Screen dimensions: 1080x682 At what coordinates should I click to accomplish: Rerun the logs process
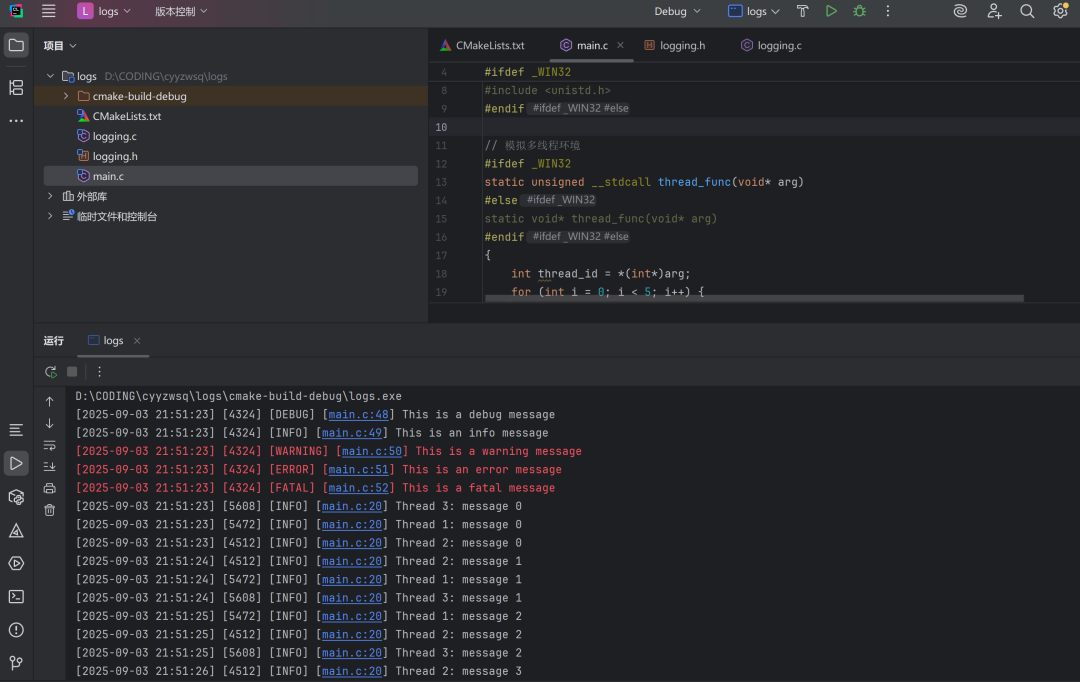[51, 371]
